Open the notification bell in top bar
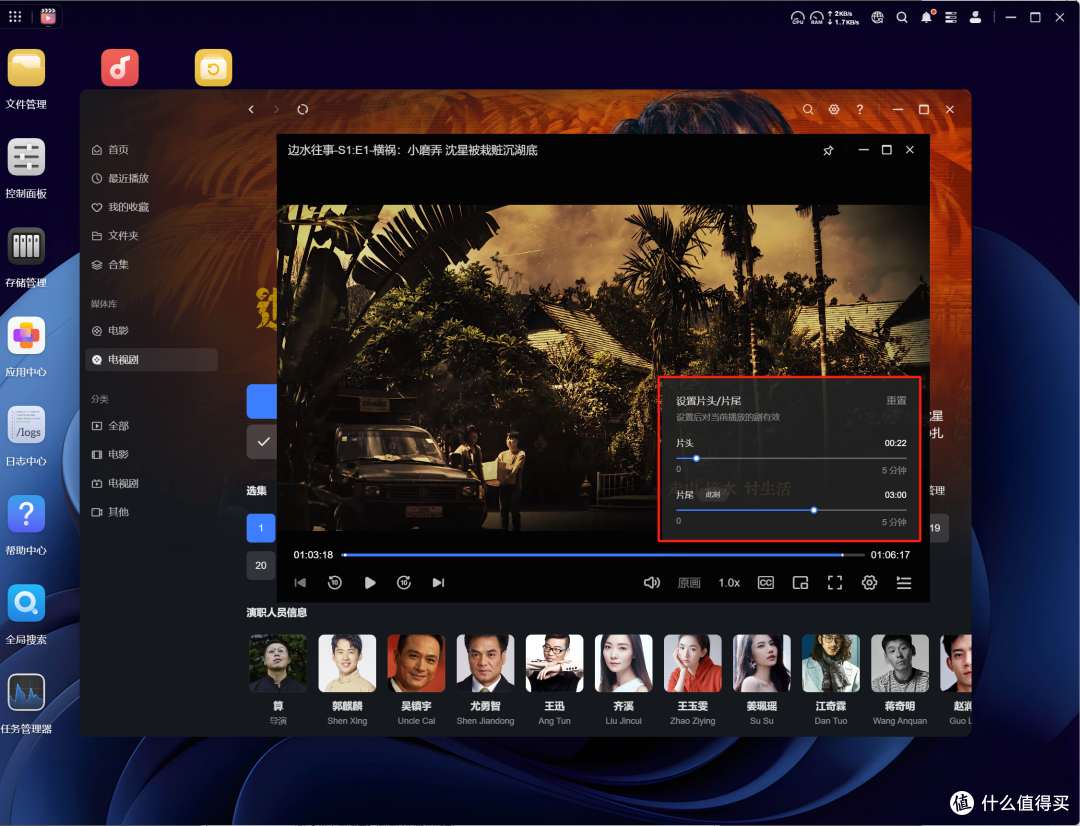This screenshot has height=826, width=1080. pyautogui.click(x=926, y=17)
